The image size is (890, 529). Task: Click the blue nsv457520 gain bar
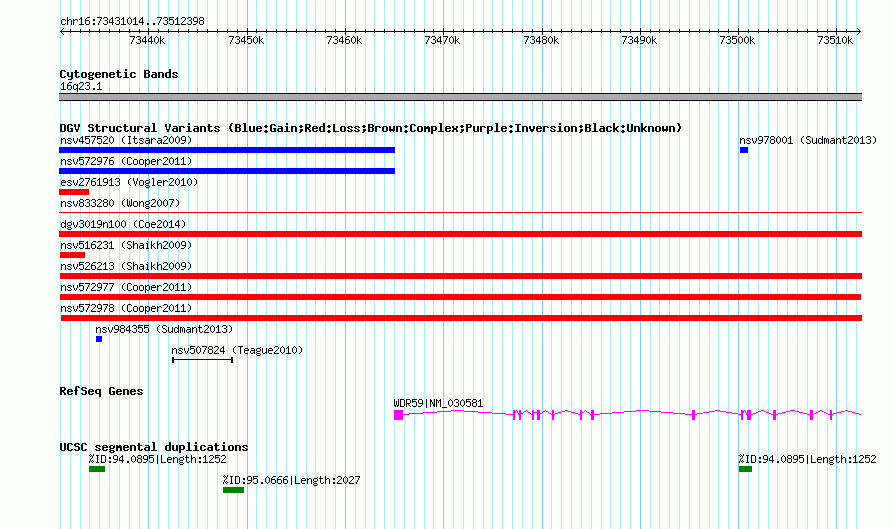pyautogui.click(x=227, y=150)
